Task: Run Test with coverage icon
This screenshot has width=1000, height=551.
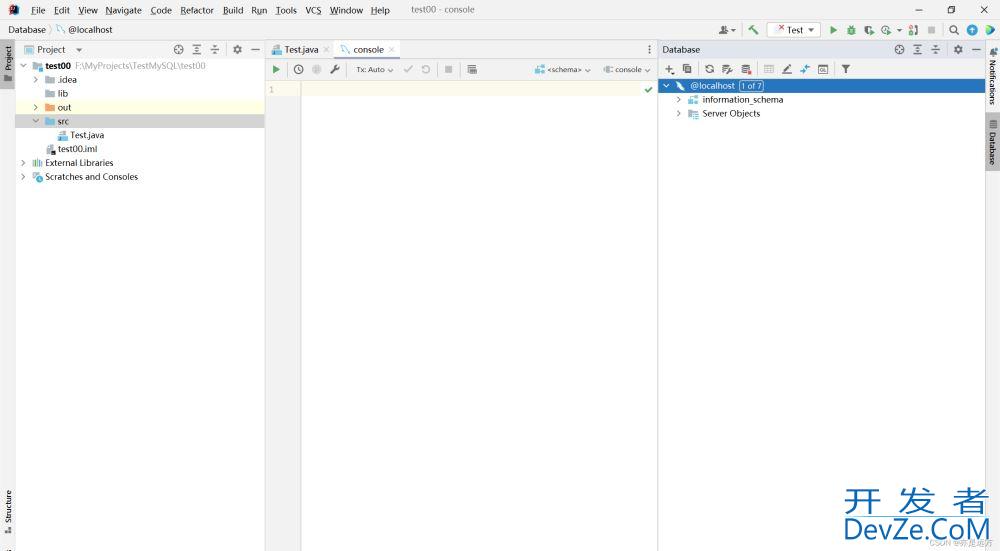Action: (869, 30)
